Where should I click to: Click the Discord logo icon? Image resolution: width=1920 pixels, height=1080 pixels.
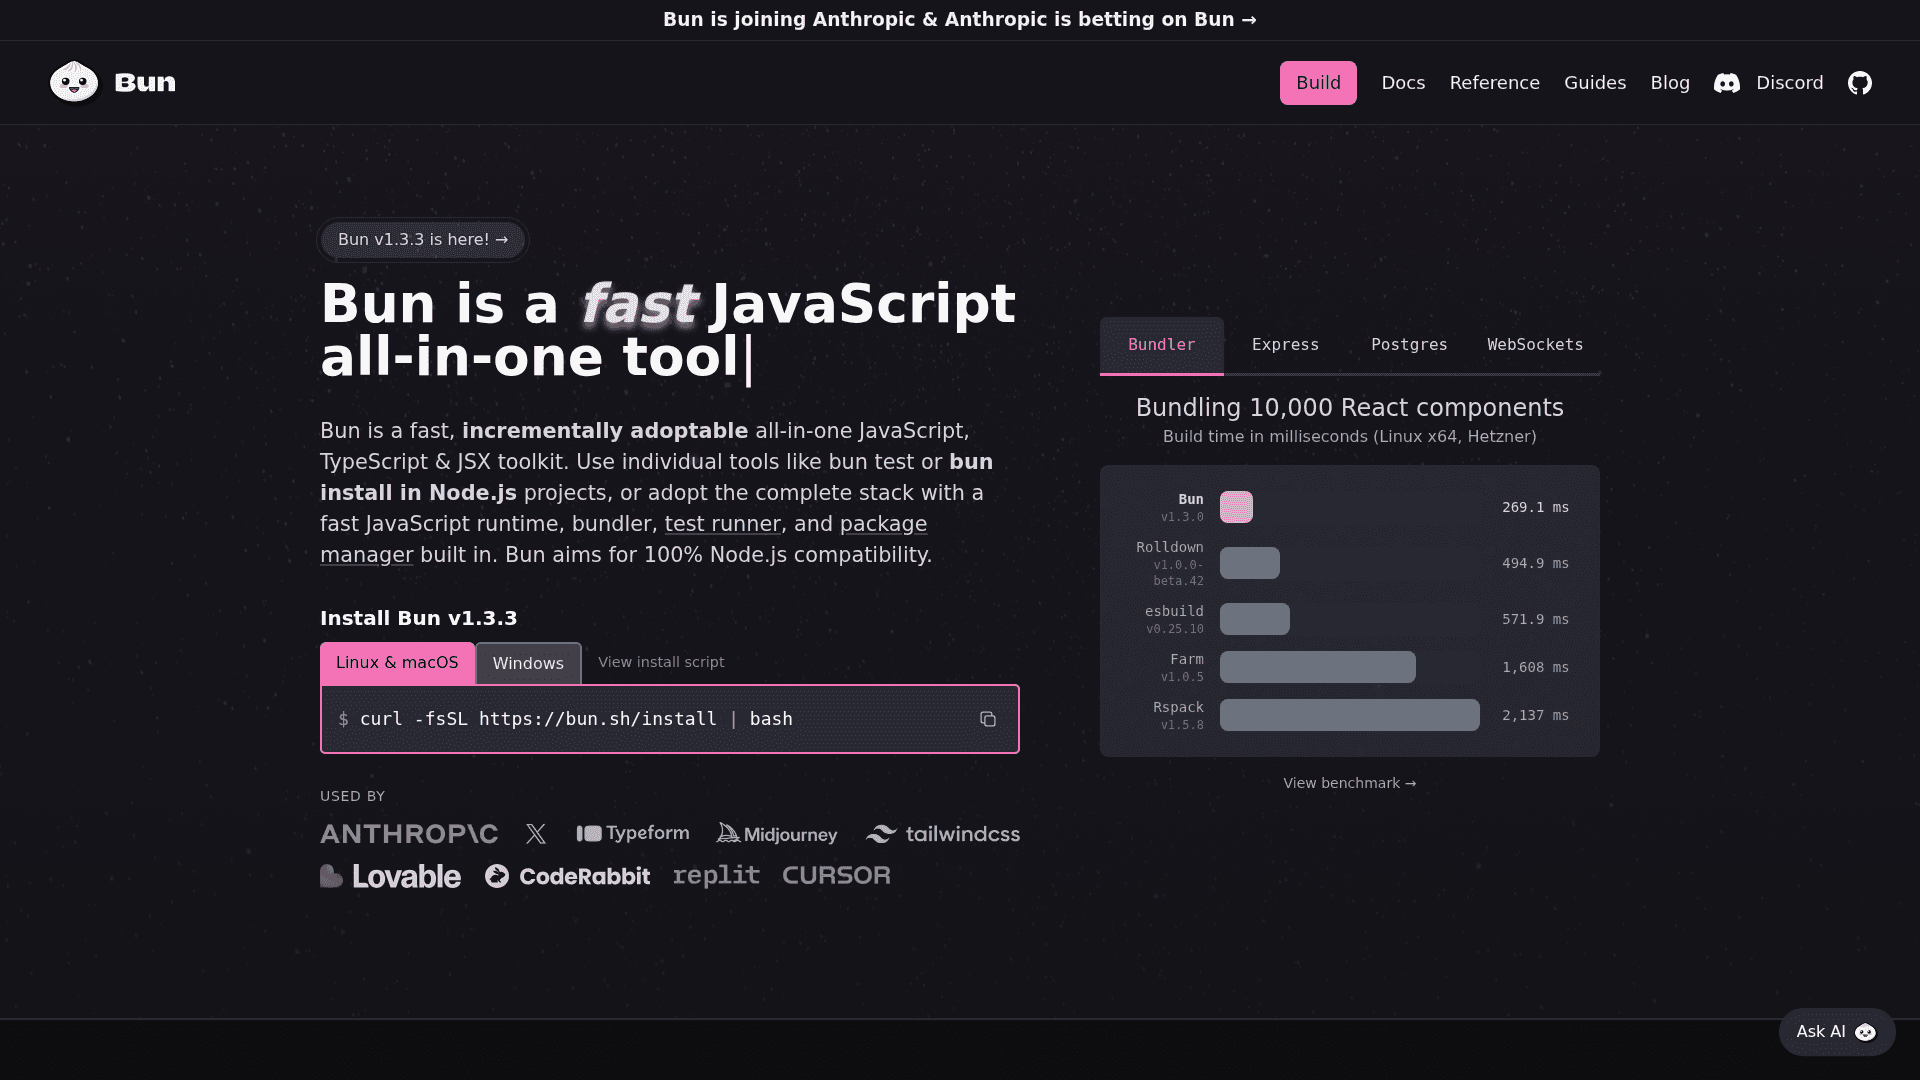pyautogui.click(x=1727, y=83)
